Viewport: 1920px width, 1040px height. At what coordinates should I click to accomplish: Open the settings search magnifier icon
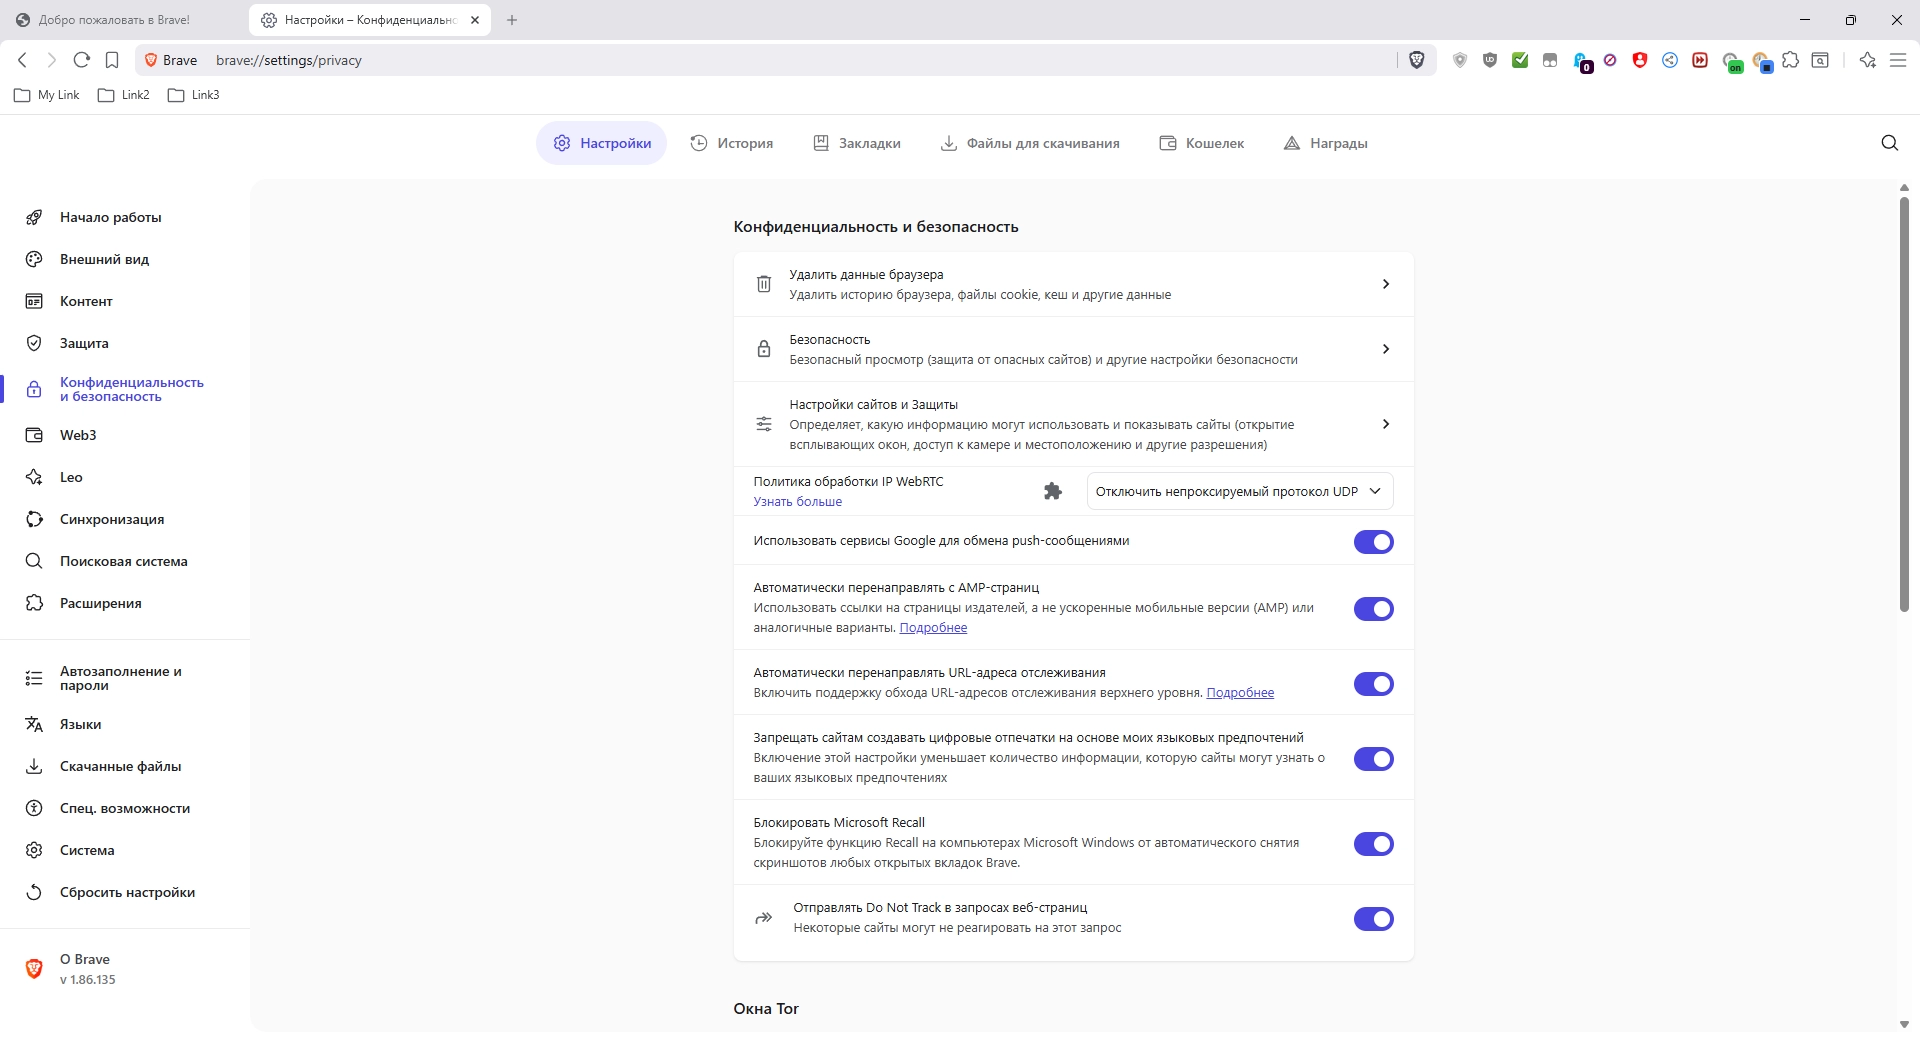1889,143
